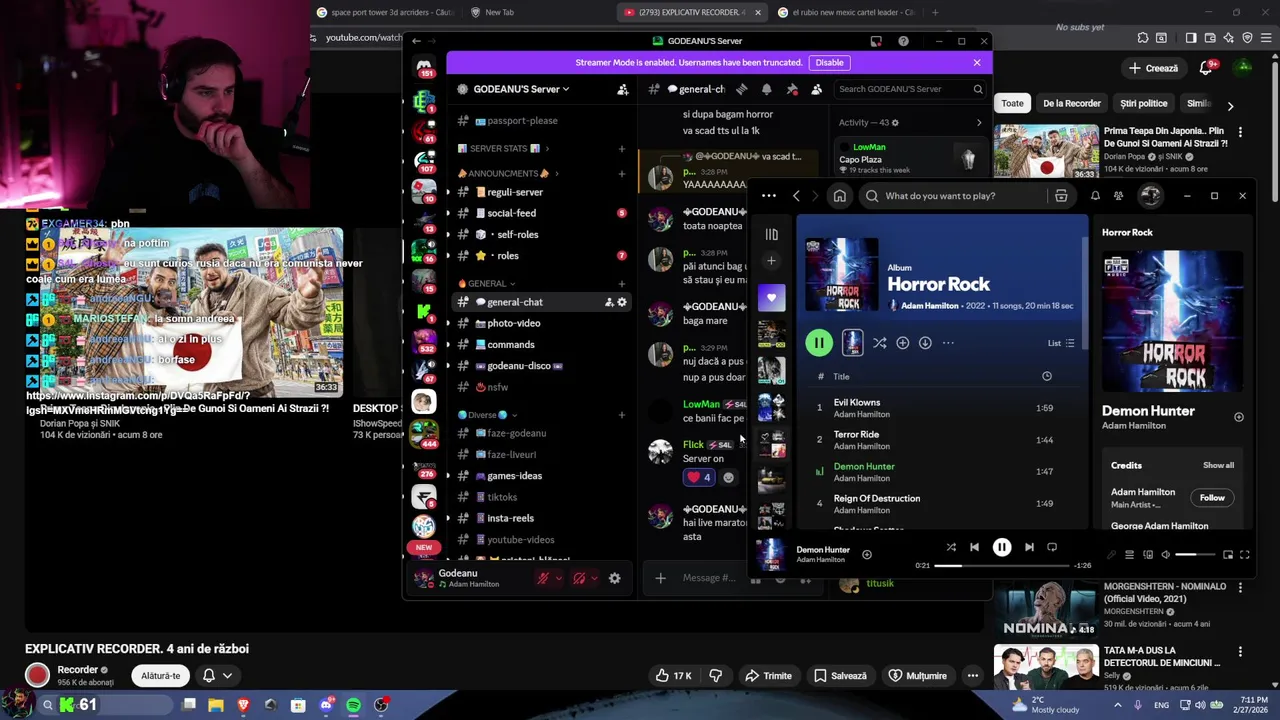Image resolution: width=1280 pixels, height=720 pixels.
Task: Click the Discord invite people icon next to the server name
Action: [623, 89]
